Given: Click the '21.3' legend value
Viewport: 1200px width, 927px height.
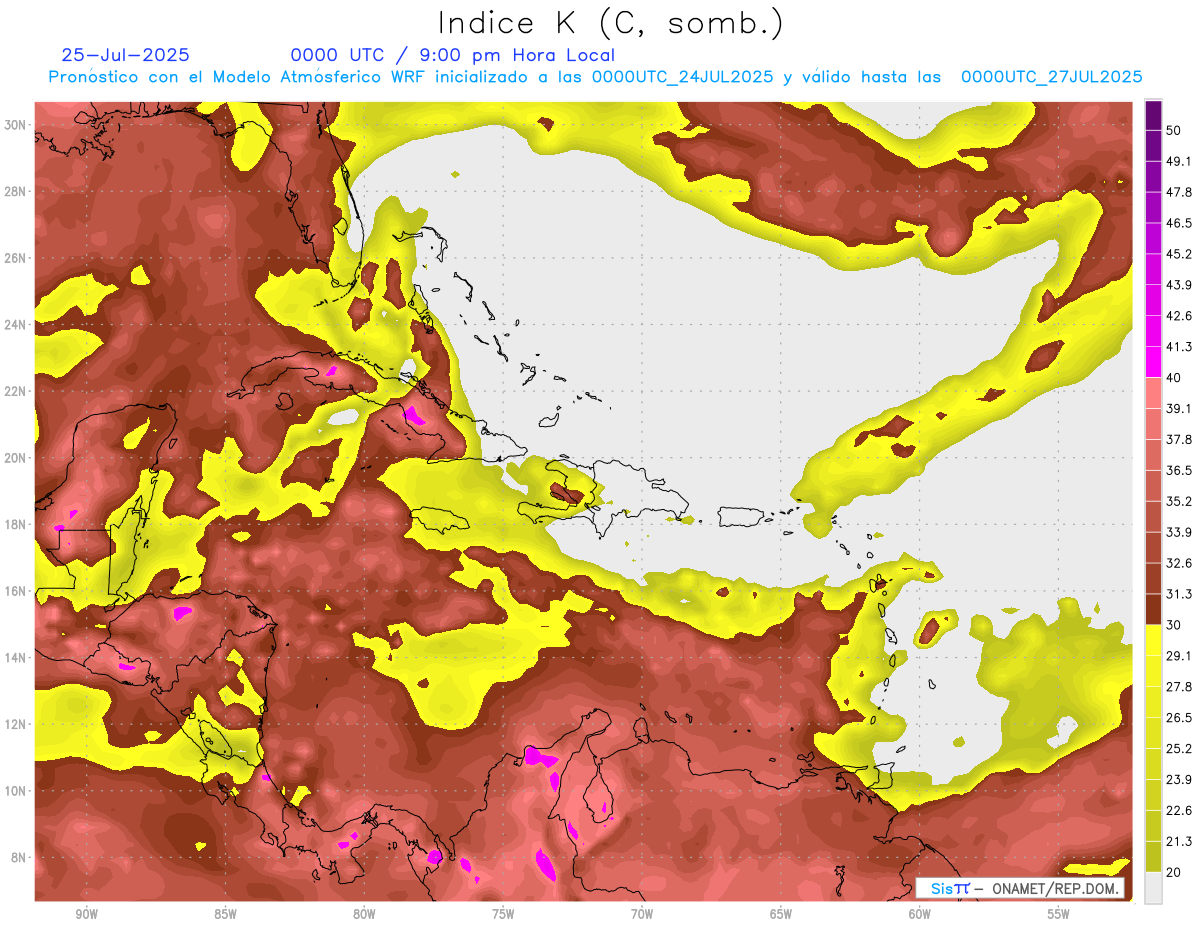Looking at the screenshot, I should (1178, 842).
